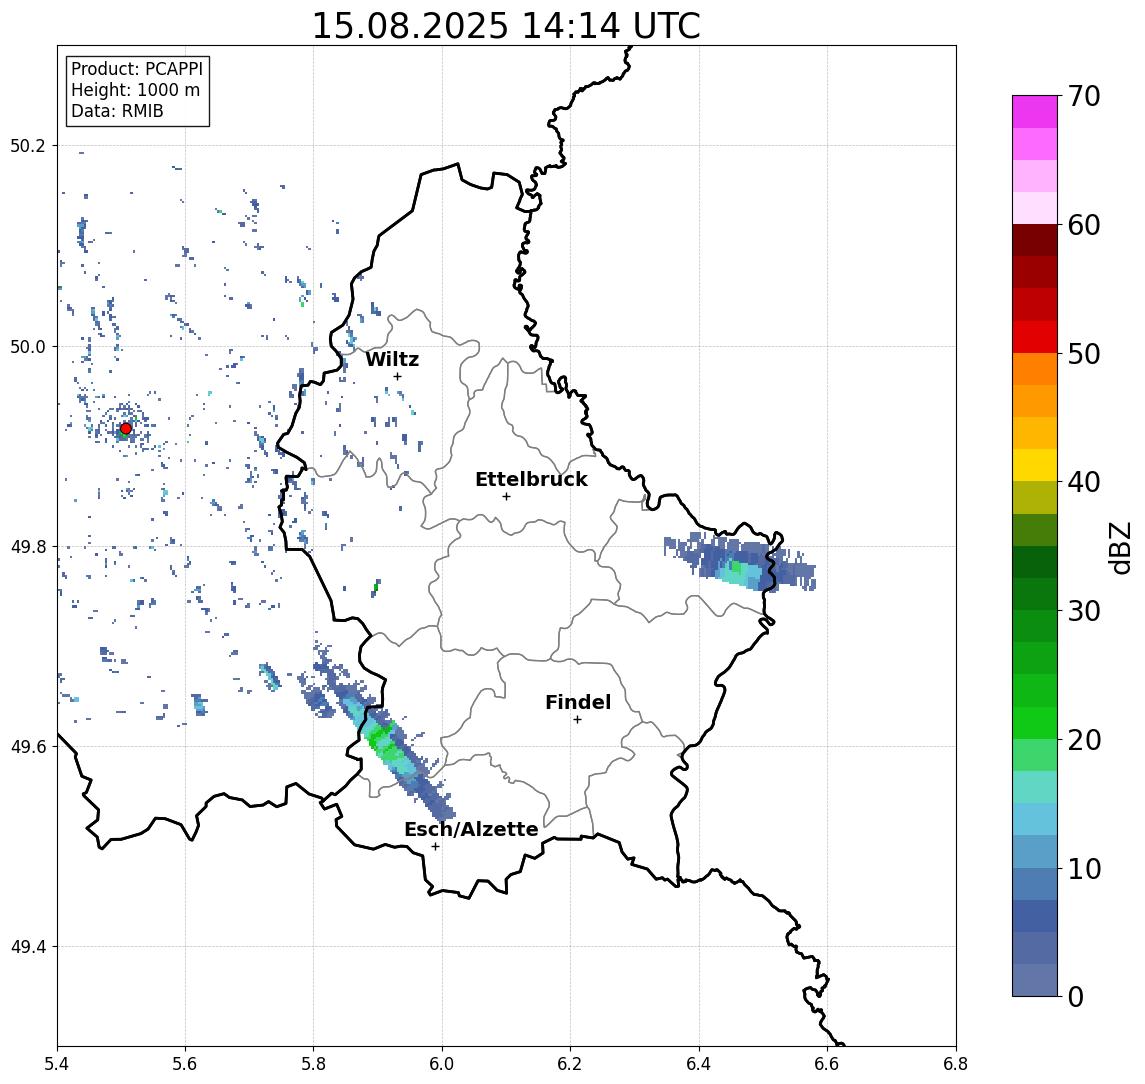
Task: Click the Findel station label
Action: coord(578,702)
